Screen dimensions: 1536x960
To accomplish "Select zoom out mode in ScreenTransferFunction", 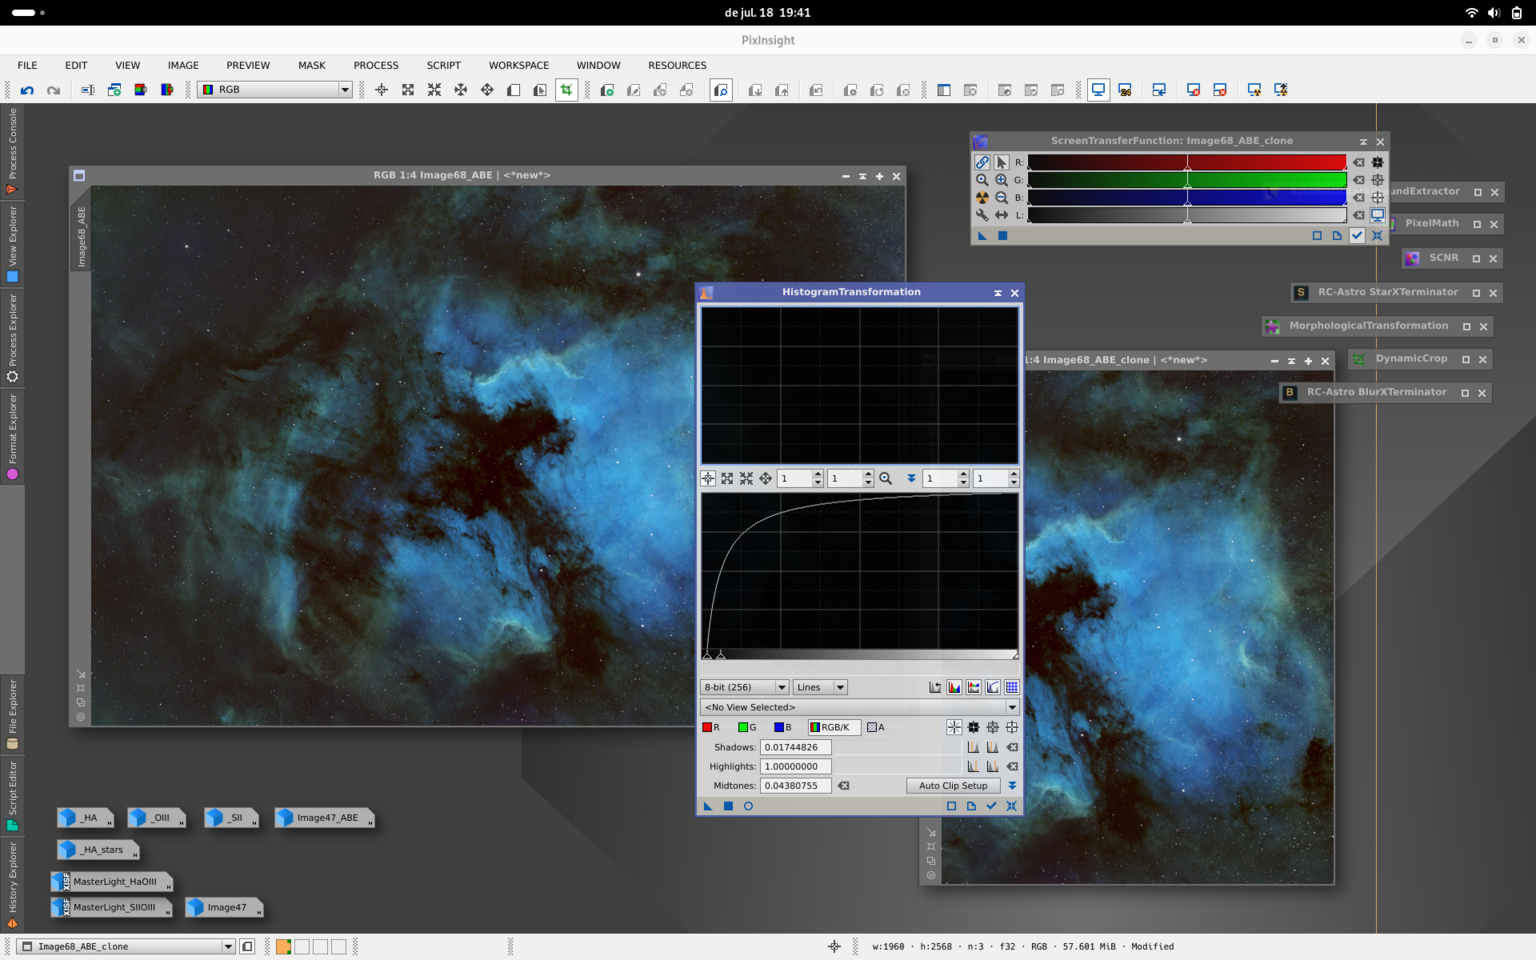I will pyautogui.click(x=1001, y=197).
